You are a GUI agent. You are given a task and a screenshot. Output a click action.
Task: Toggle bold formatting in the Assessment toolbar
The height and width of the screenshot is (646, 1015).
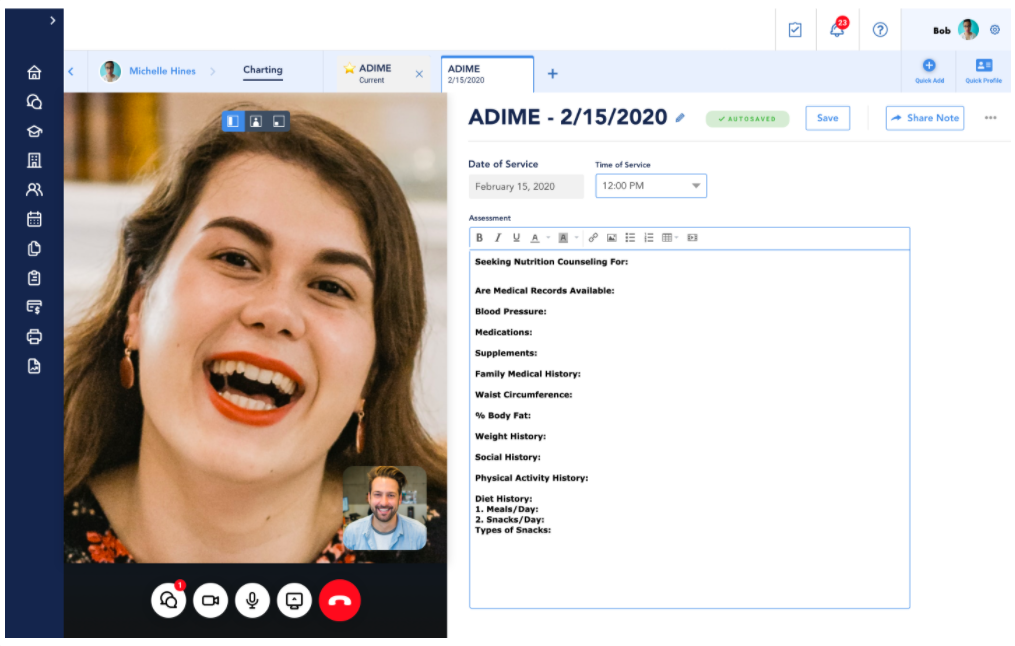479,238
